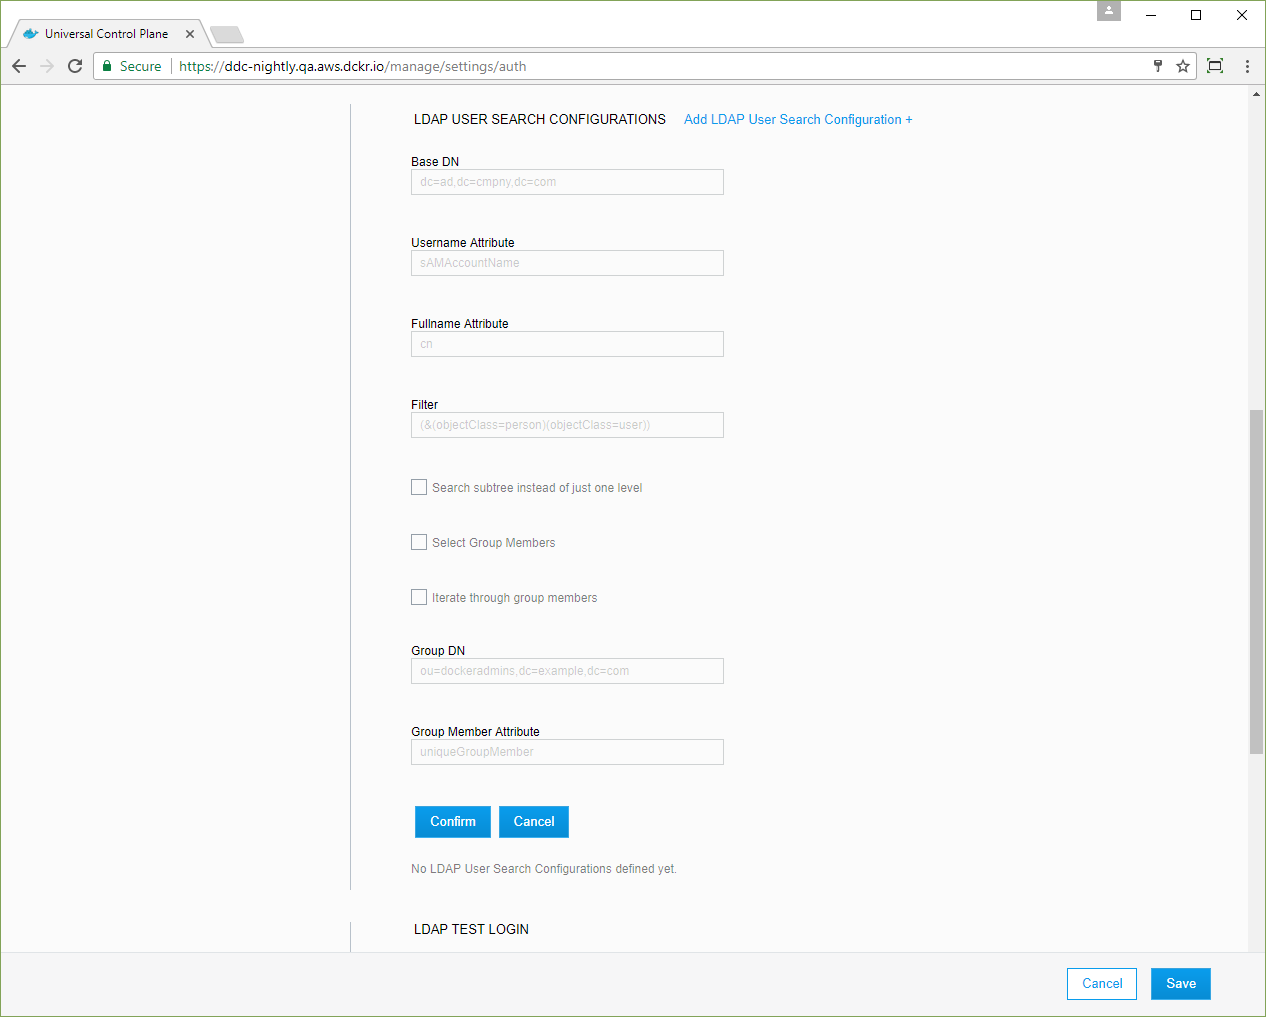Click Add LDAP User Search Configuration link
The width and height of the screenshot is (1266, 1017).
(x=797, y=119)
